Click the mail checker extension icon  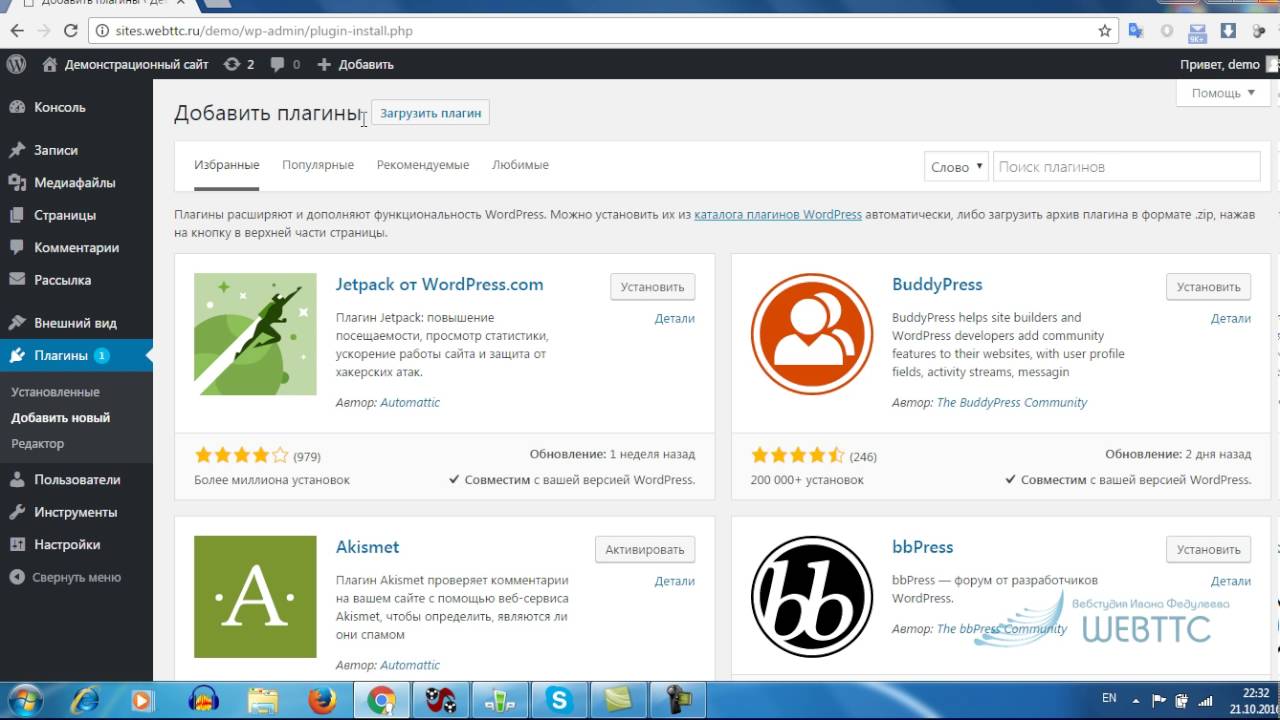[x=1198, y=31]
